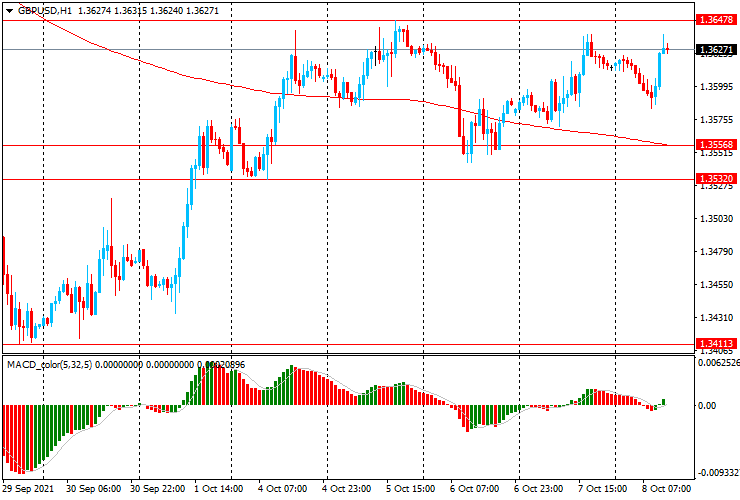Click the GBPUSD,H1 chart title text
The image size is (740, 500).
click(x=45, y=10)
